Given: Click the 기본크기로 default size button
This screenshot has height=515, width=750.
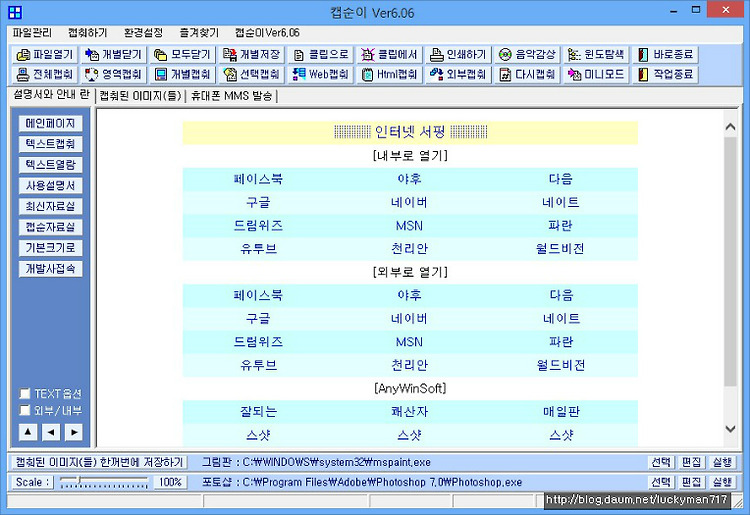Looking at the screenshot, I should [x=51, y=248].
